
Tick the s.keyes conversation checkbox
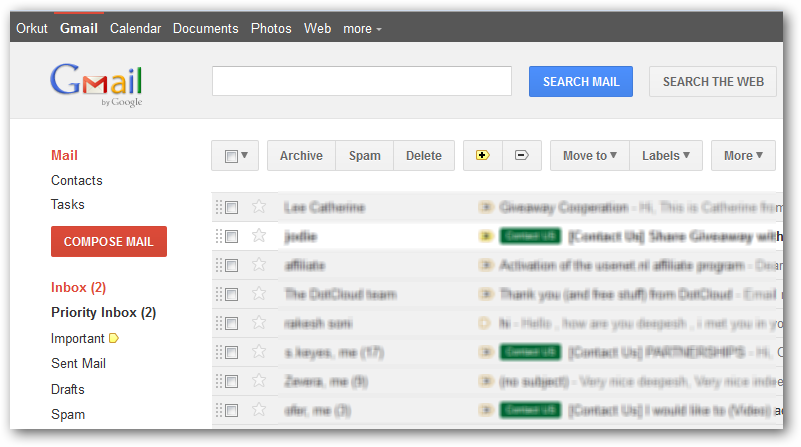tap(232, 352)
